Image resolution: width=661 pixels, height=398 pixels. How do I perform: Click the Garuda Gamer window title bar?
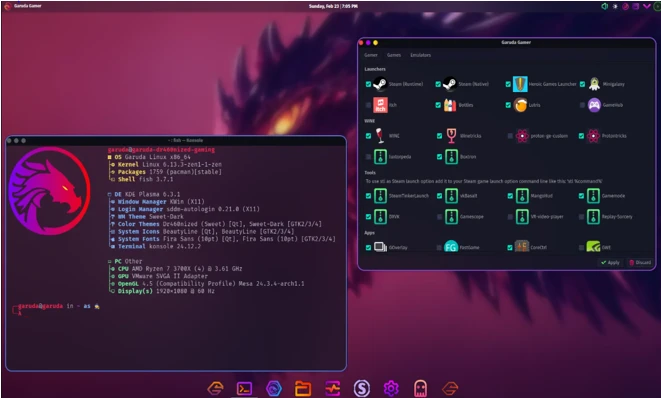(x=507, y=42)
